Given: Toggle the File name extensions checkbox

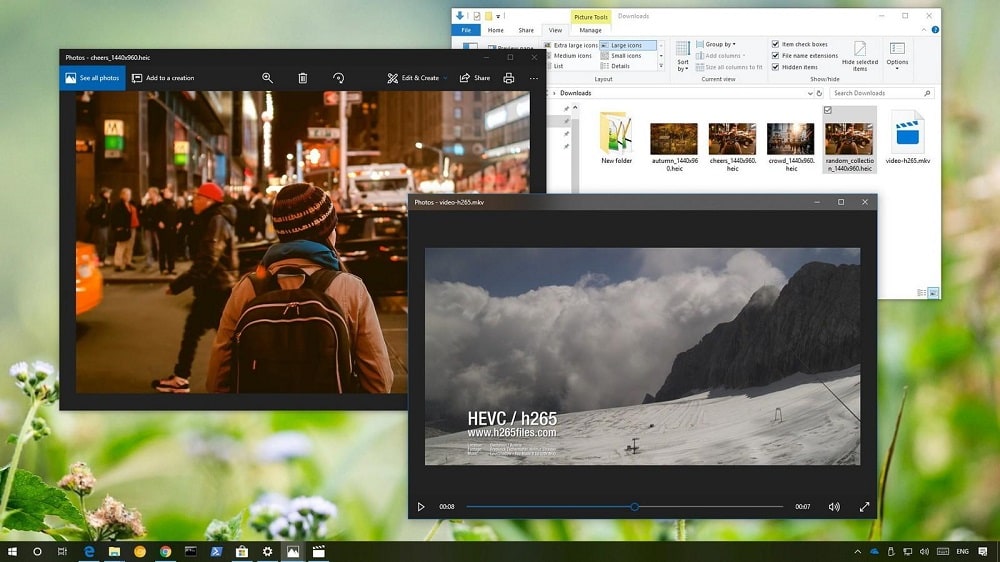Looking at the screenshot, I should (776, 56).
